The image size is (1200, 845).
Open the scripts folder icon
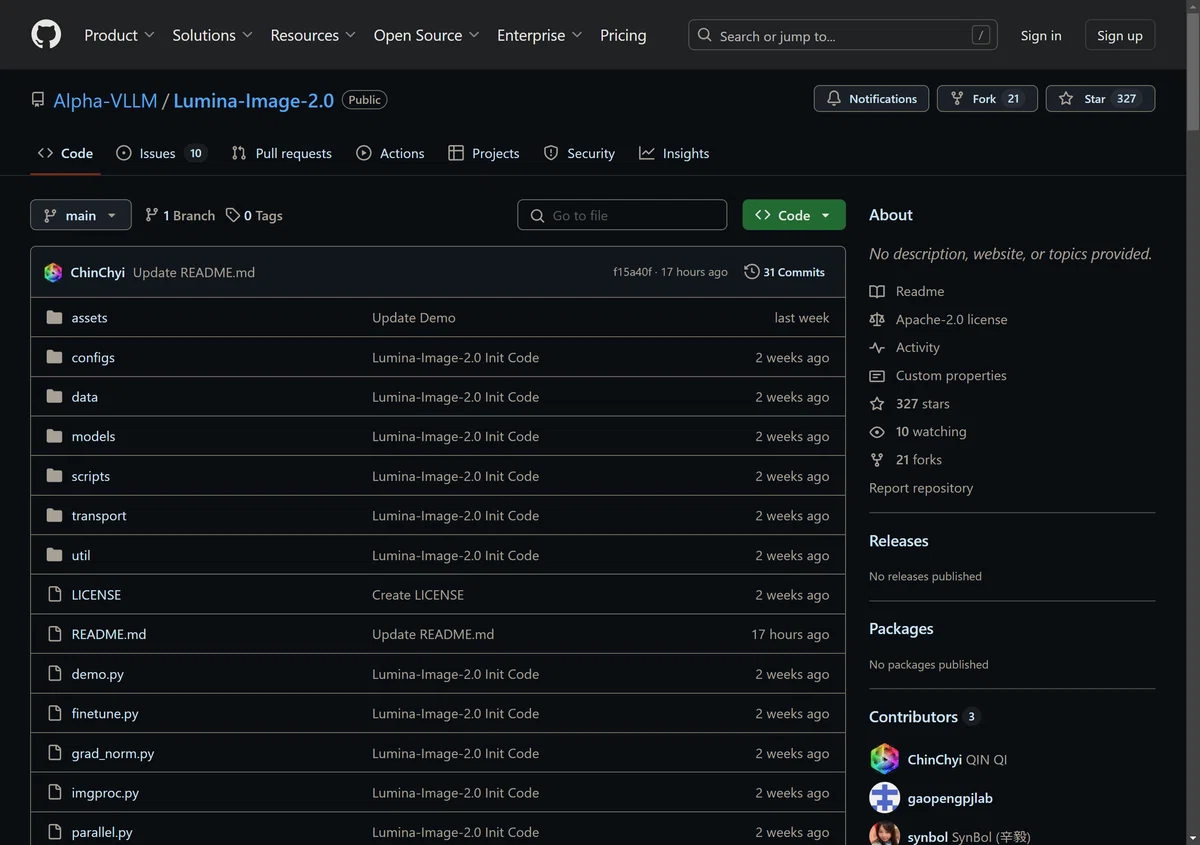[x=54, y=476]
